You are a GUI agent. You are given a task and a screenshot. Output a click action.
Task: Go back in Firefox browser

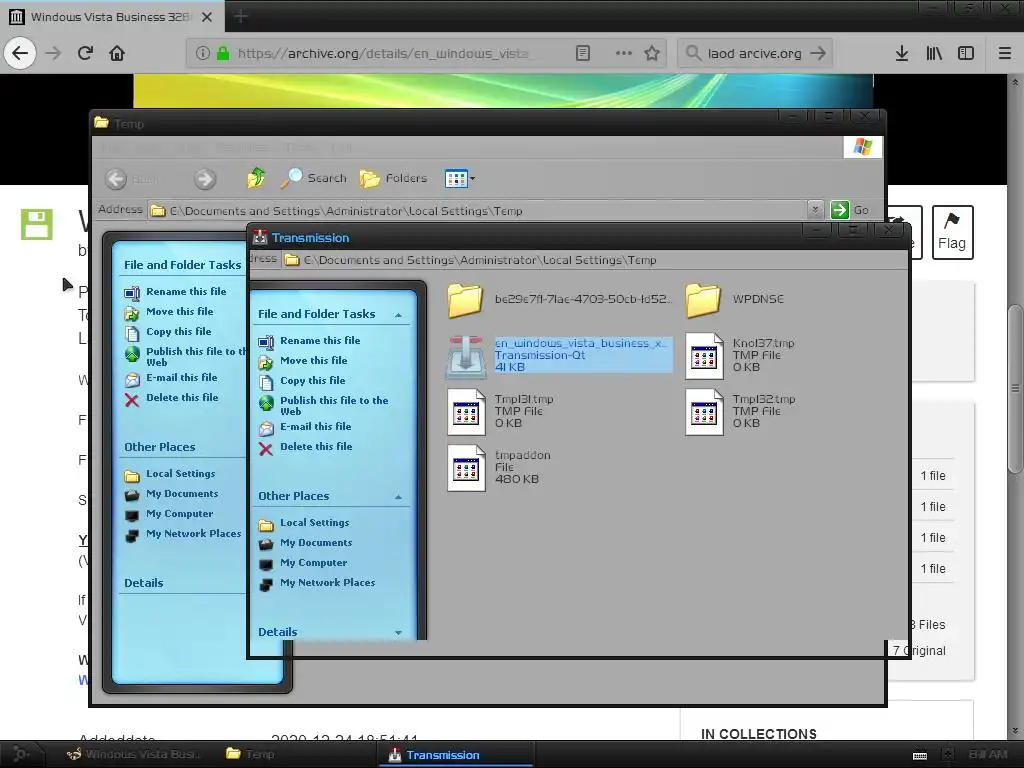tap(20, 53)
